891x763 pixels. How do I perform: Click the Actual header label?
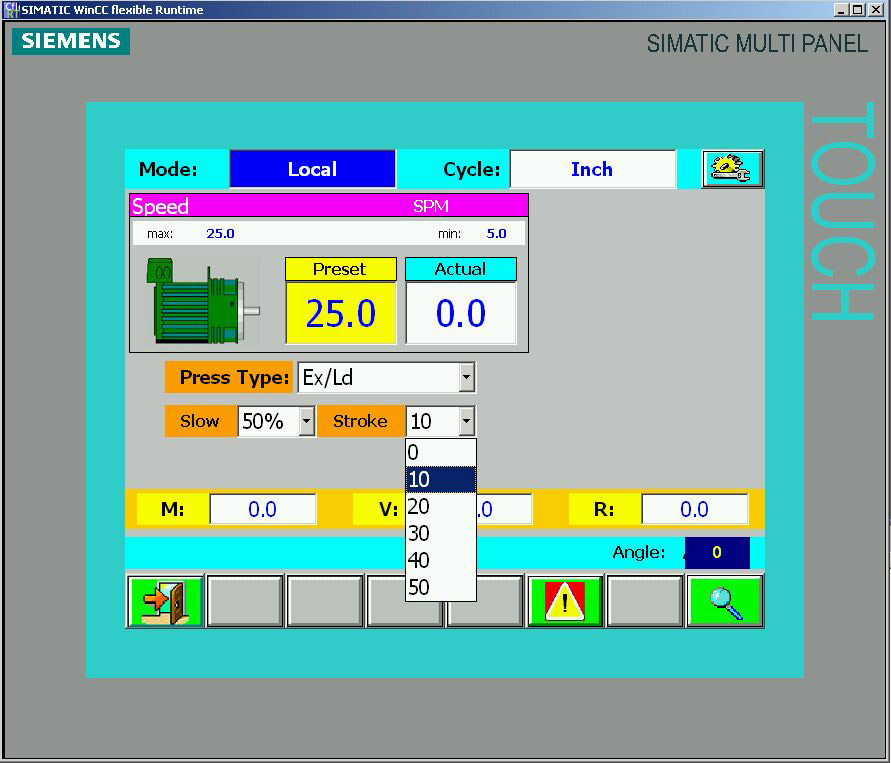pos(461,269)
